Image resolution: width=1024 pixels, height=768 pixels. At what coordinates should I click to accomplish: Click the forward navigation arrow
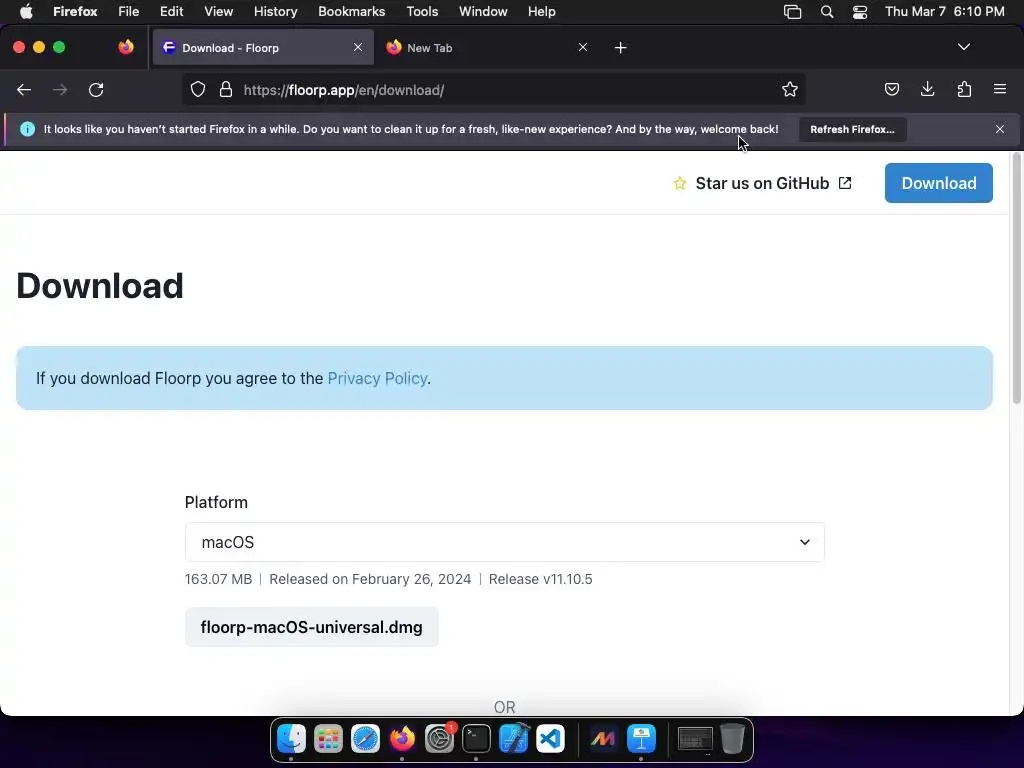(x=60, y=90)
